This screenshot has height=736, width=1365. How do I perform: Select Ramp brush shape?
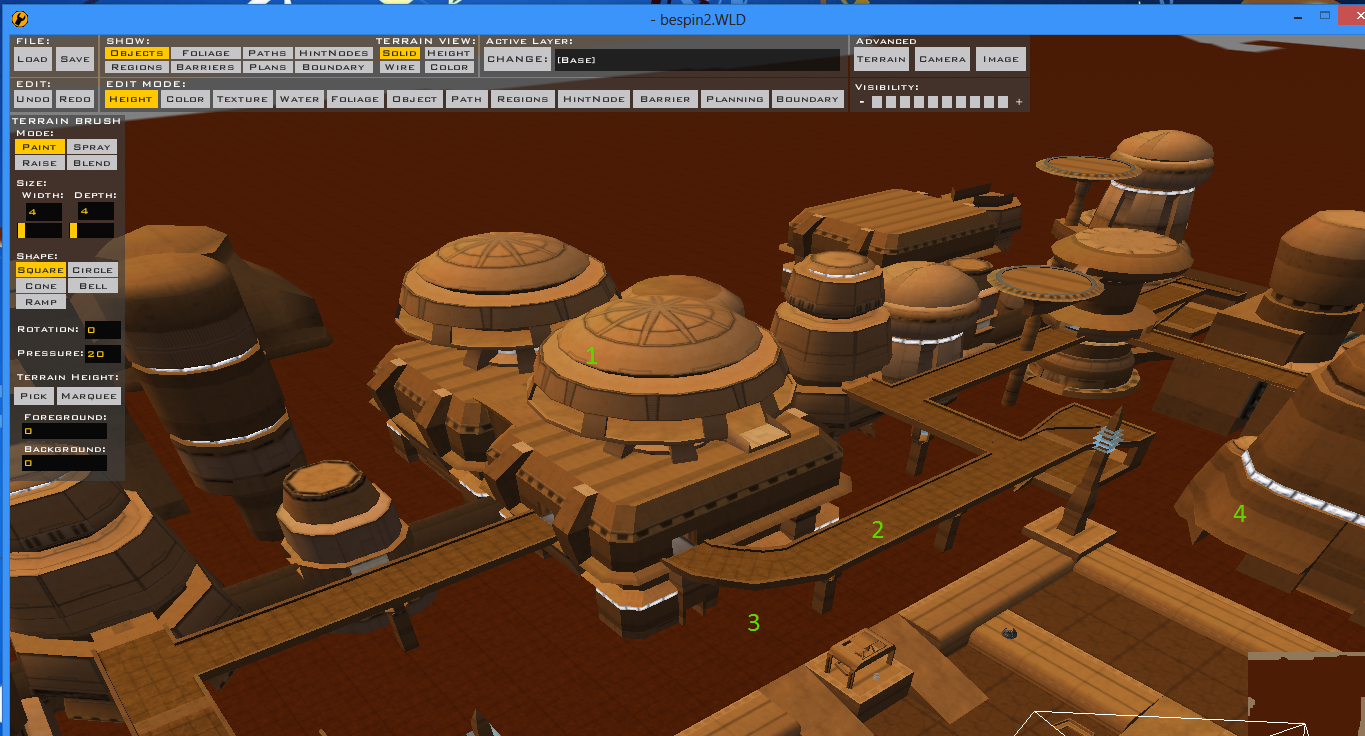pos(40,301)
